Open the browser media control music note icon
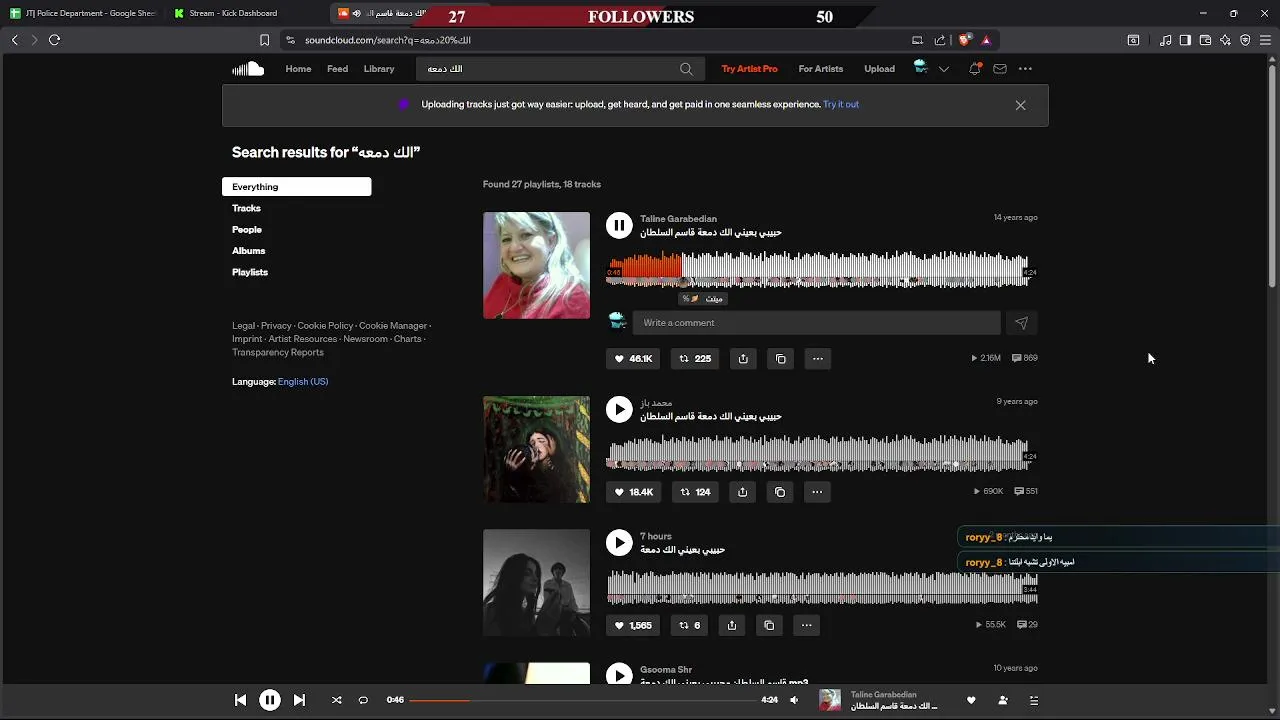The width and height of the screenshot is (1280, 720). (x=1165, y=40)
